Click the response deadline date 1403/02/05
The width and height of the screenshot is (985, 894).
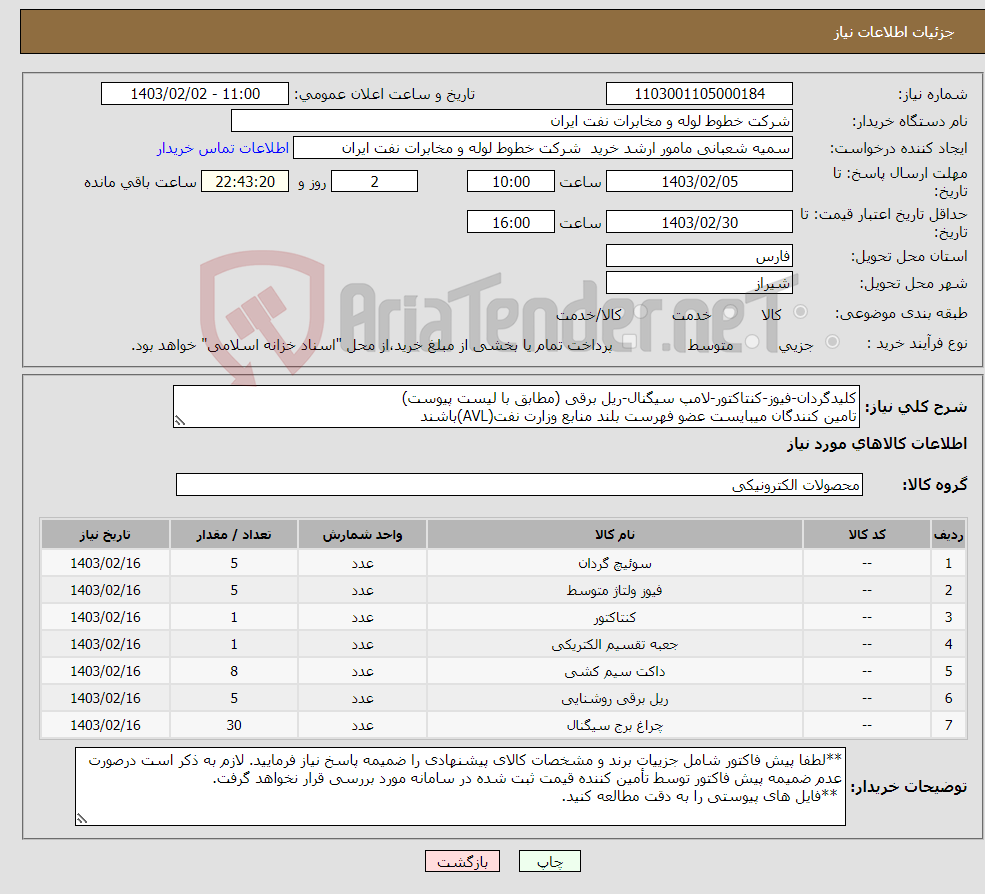pyautogui.click(x=699, y=182)
